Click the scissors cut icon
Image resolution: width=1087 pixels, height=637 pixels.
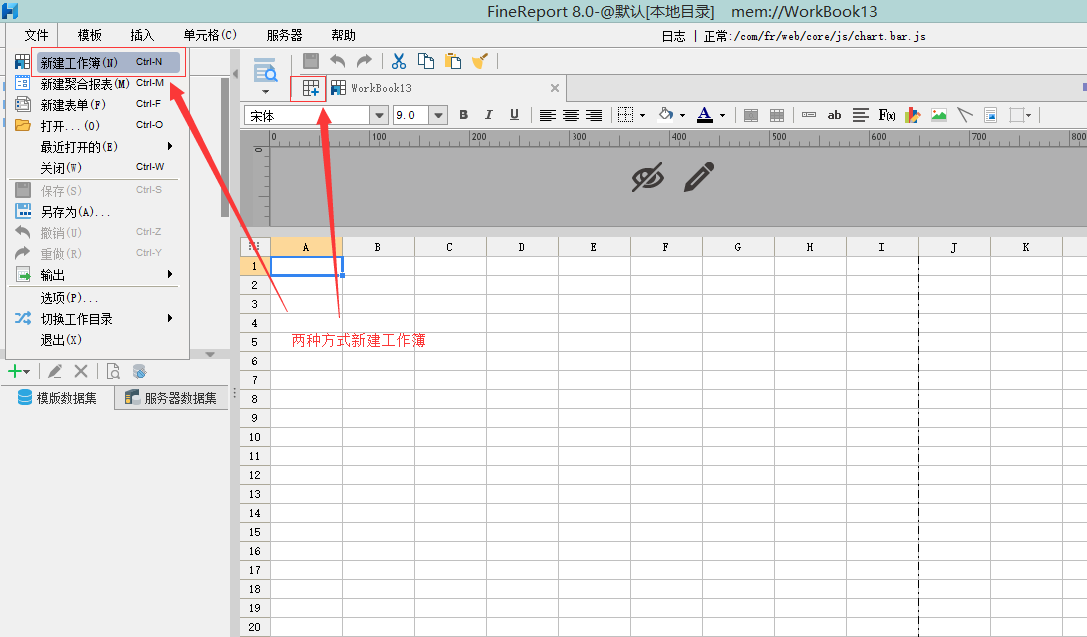(x=399, y=61)
